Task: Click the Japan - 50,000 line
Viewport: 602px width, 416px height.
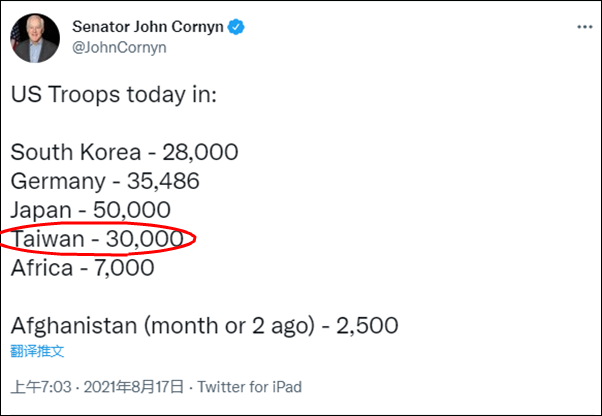Action: tap(91, 211)
